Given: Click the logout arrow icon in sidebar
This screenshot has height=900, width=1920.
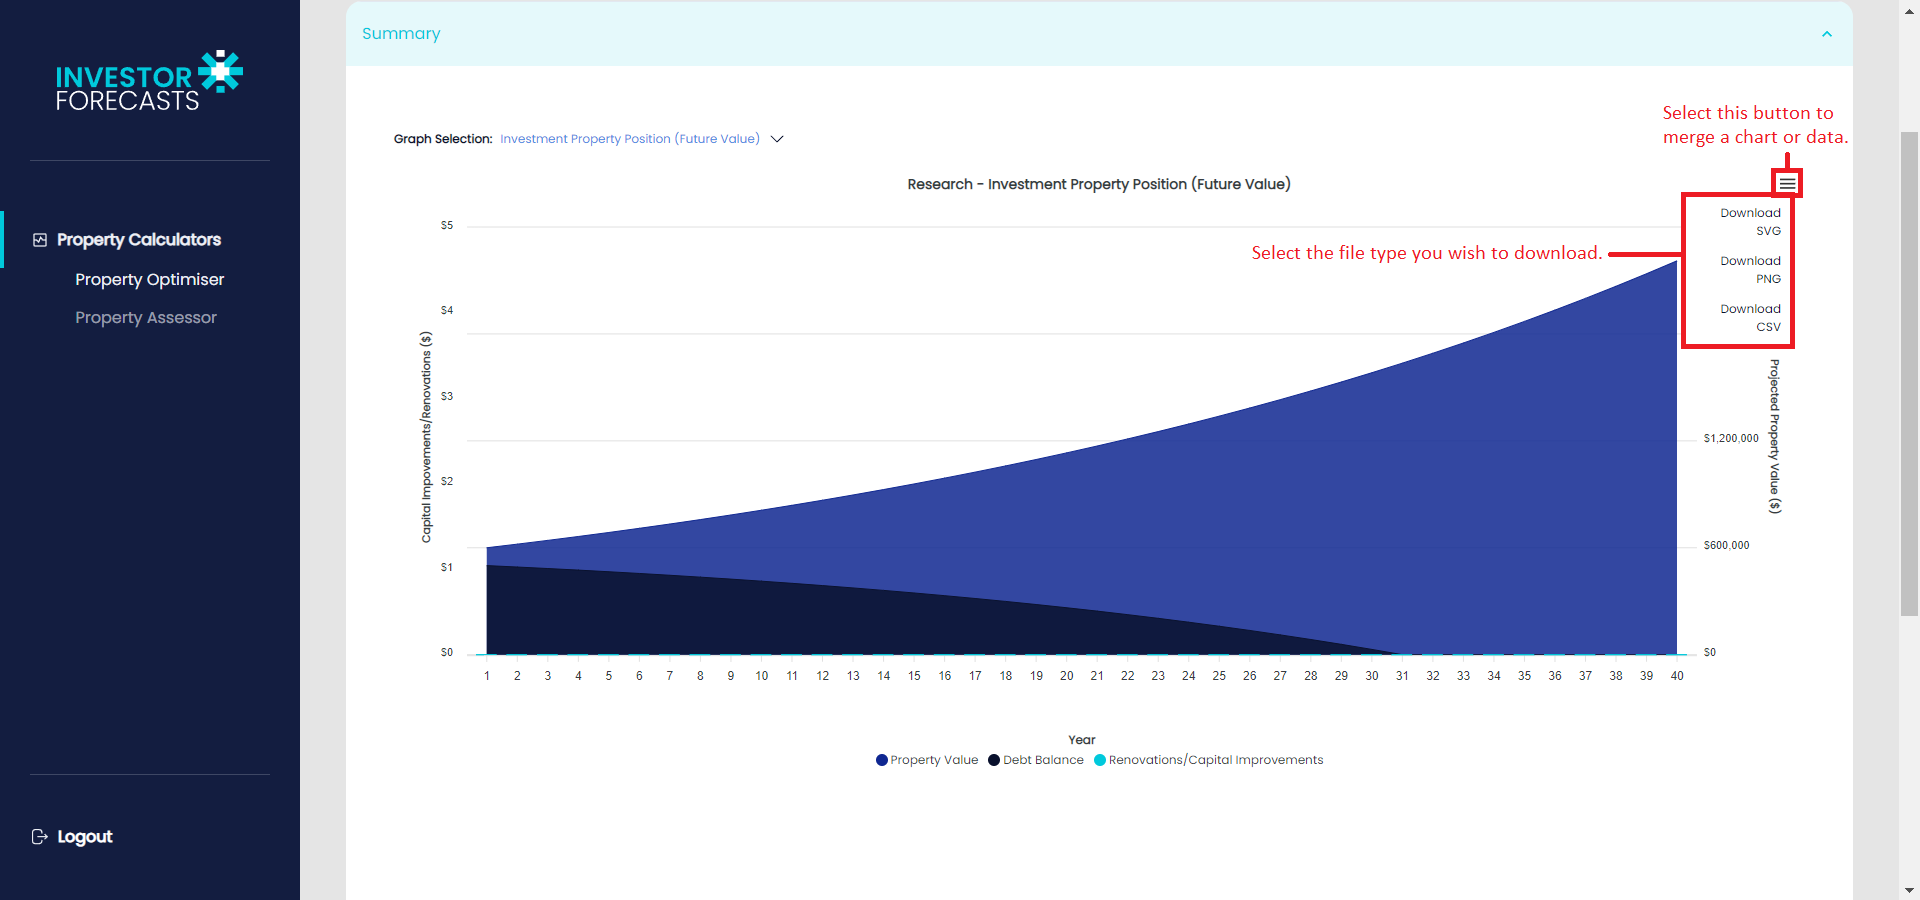Looking at the screenshot, I should (x=38, y=836).
